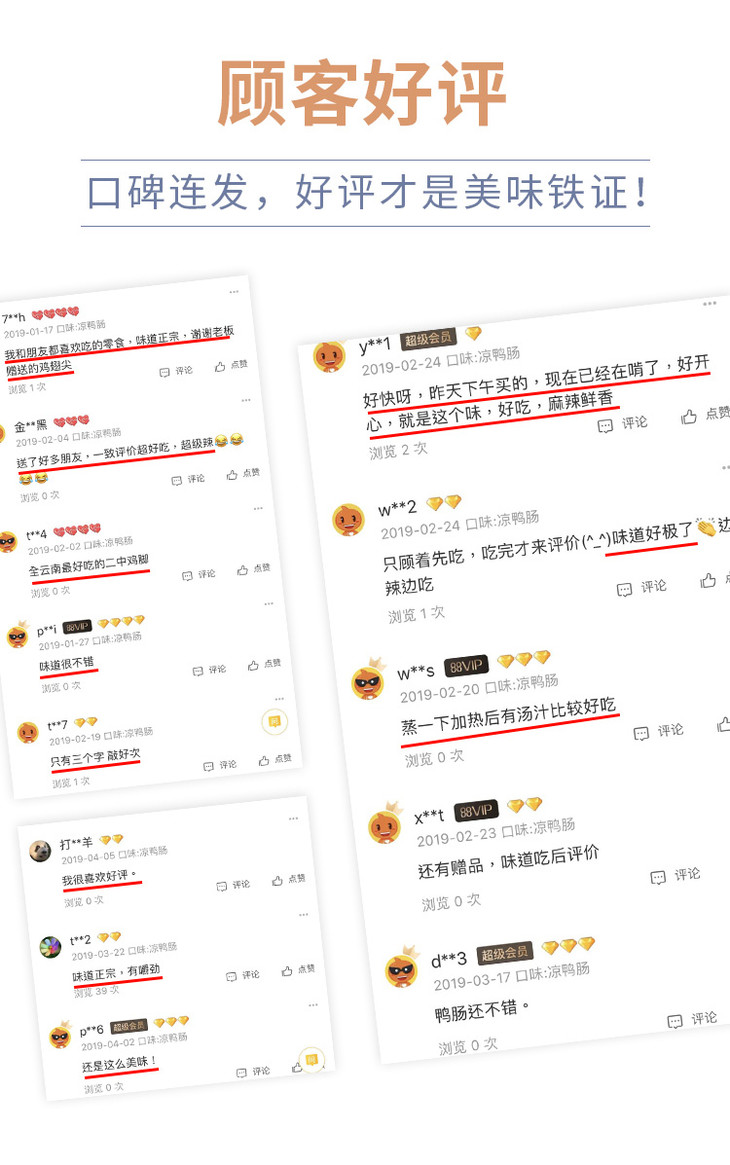This screenshot has width=730, height=1165.
Task: Click w**s's sunglasses avatar
Action: [x=368, y=682]
